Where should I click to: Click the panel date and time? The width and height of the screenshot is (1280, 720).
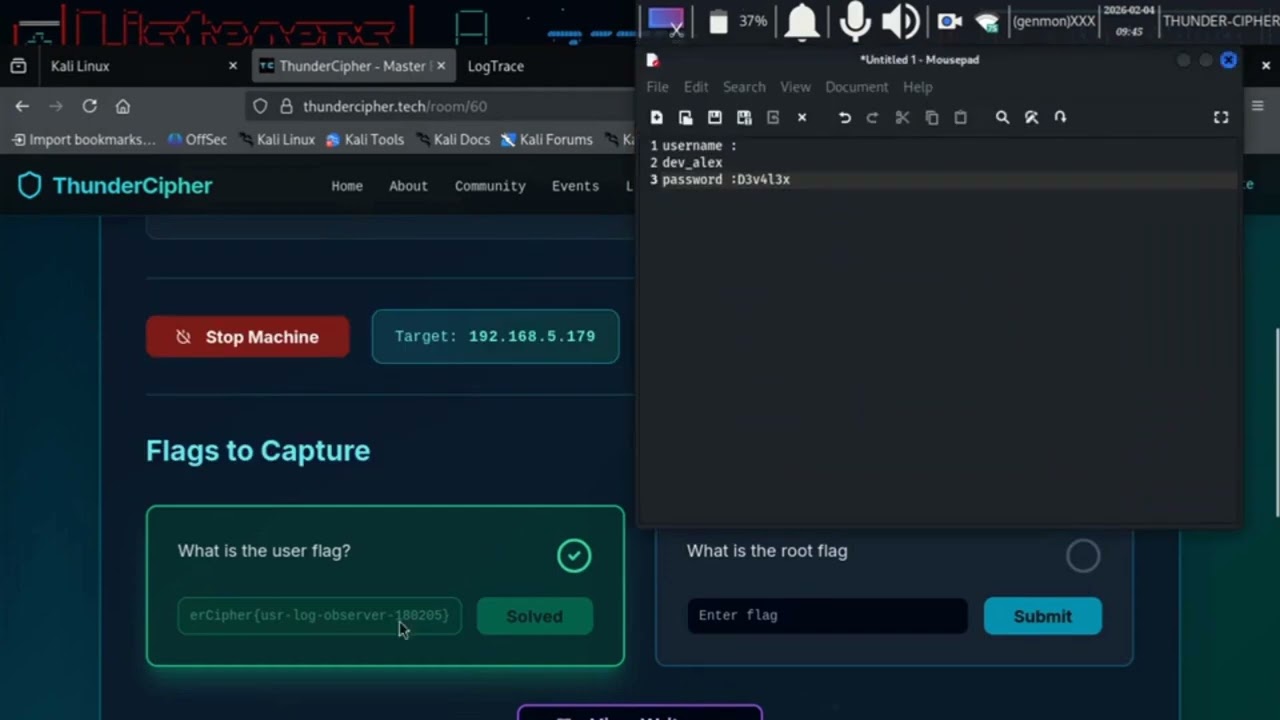(1128, 21)
